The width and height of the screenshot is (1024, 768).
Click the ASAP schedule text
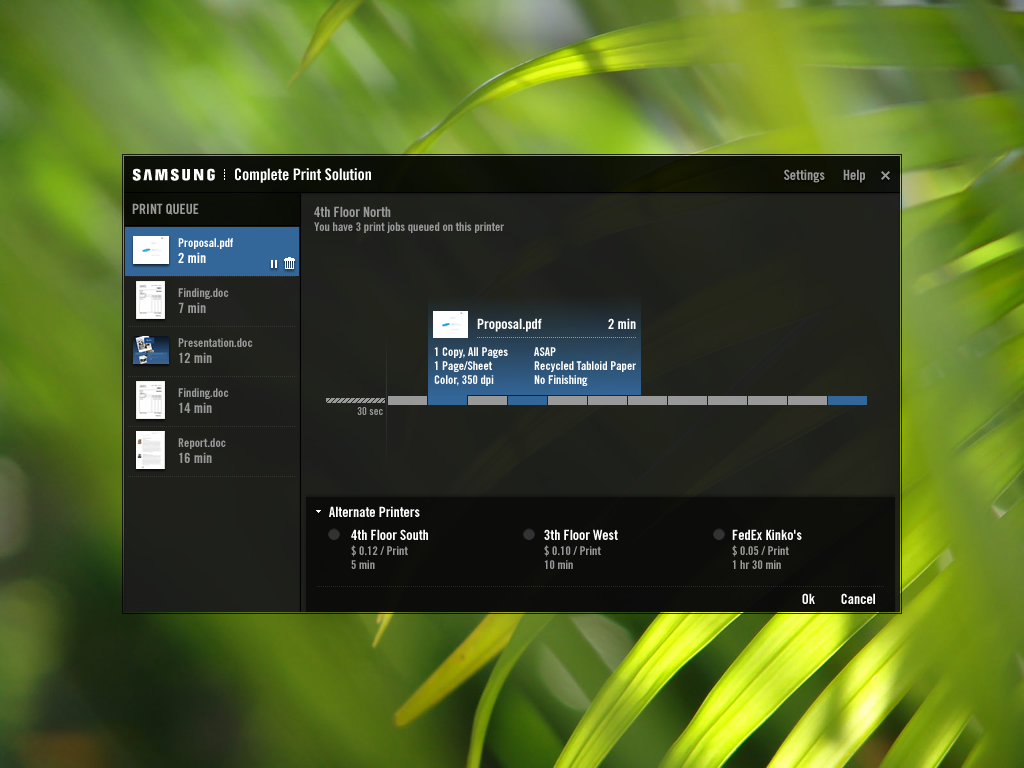(x=545, y=351)
